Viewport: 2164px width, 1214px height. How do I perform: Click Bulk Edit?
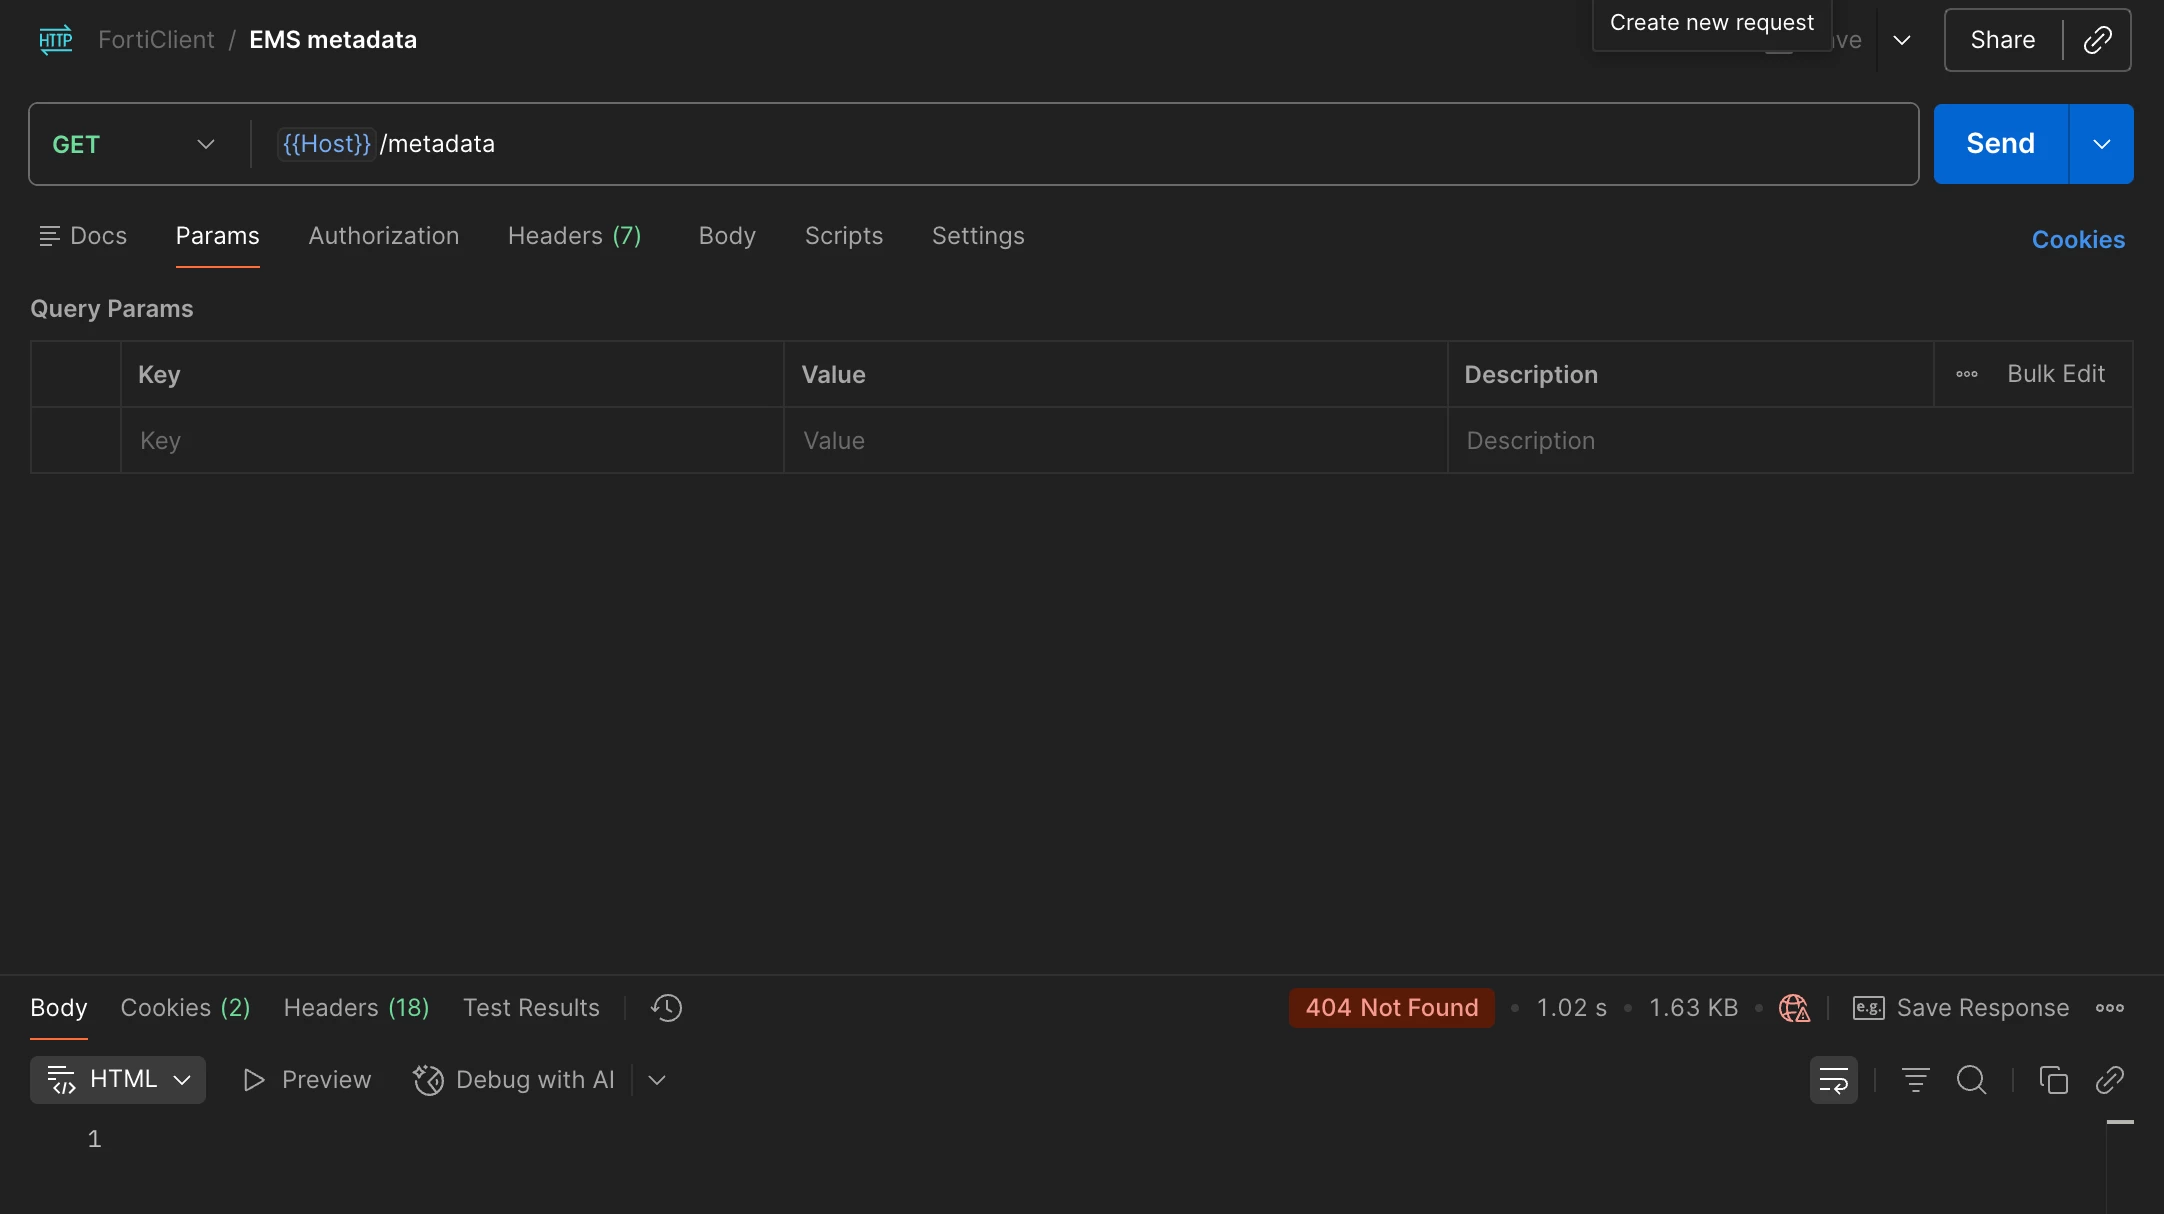click(2056, 374)
